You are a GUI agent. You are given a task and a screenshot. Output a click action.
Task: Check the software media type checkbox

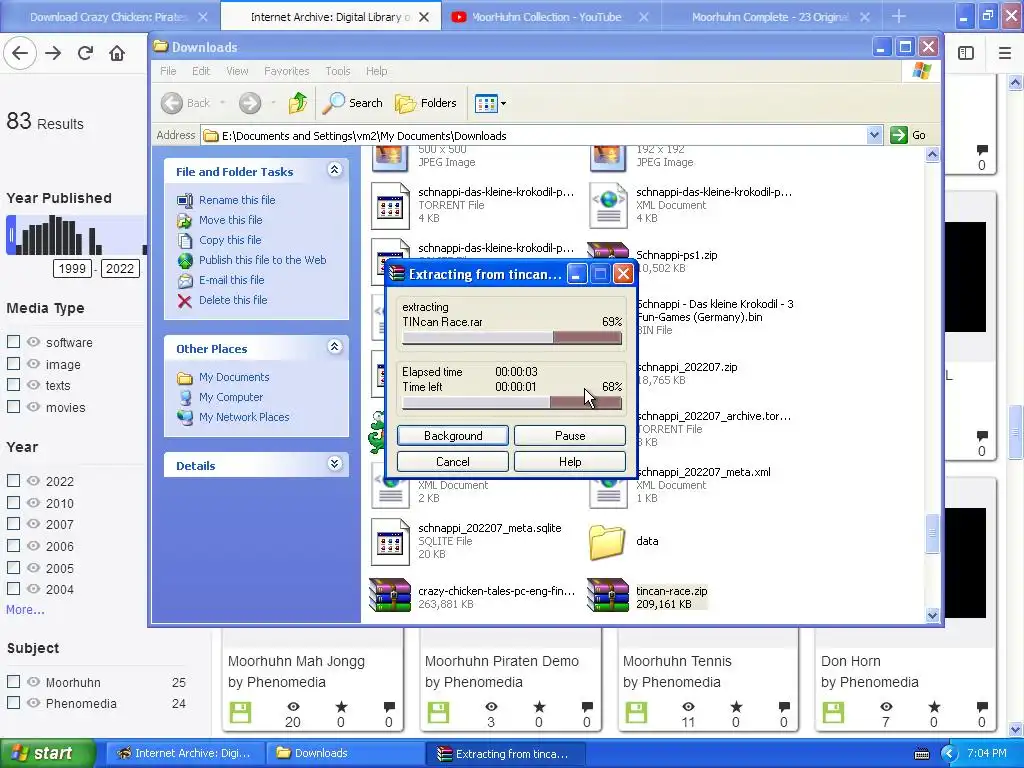coord(13,342)
